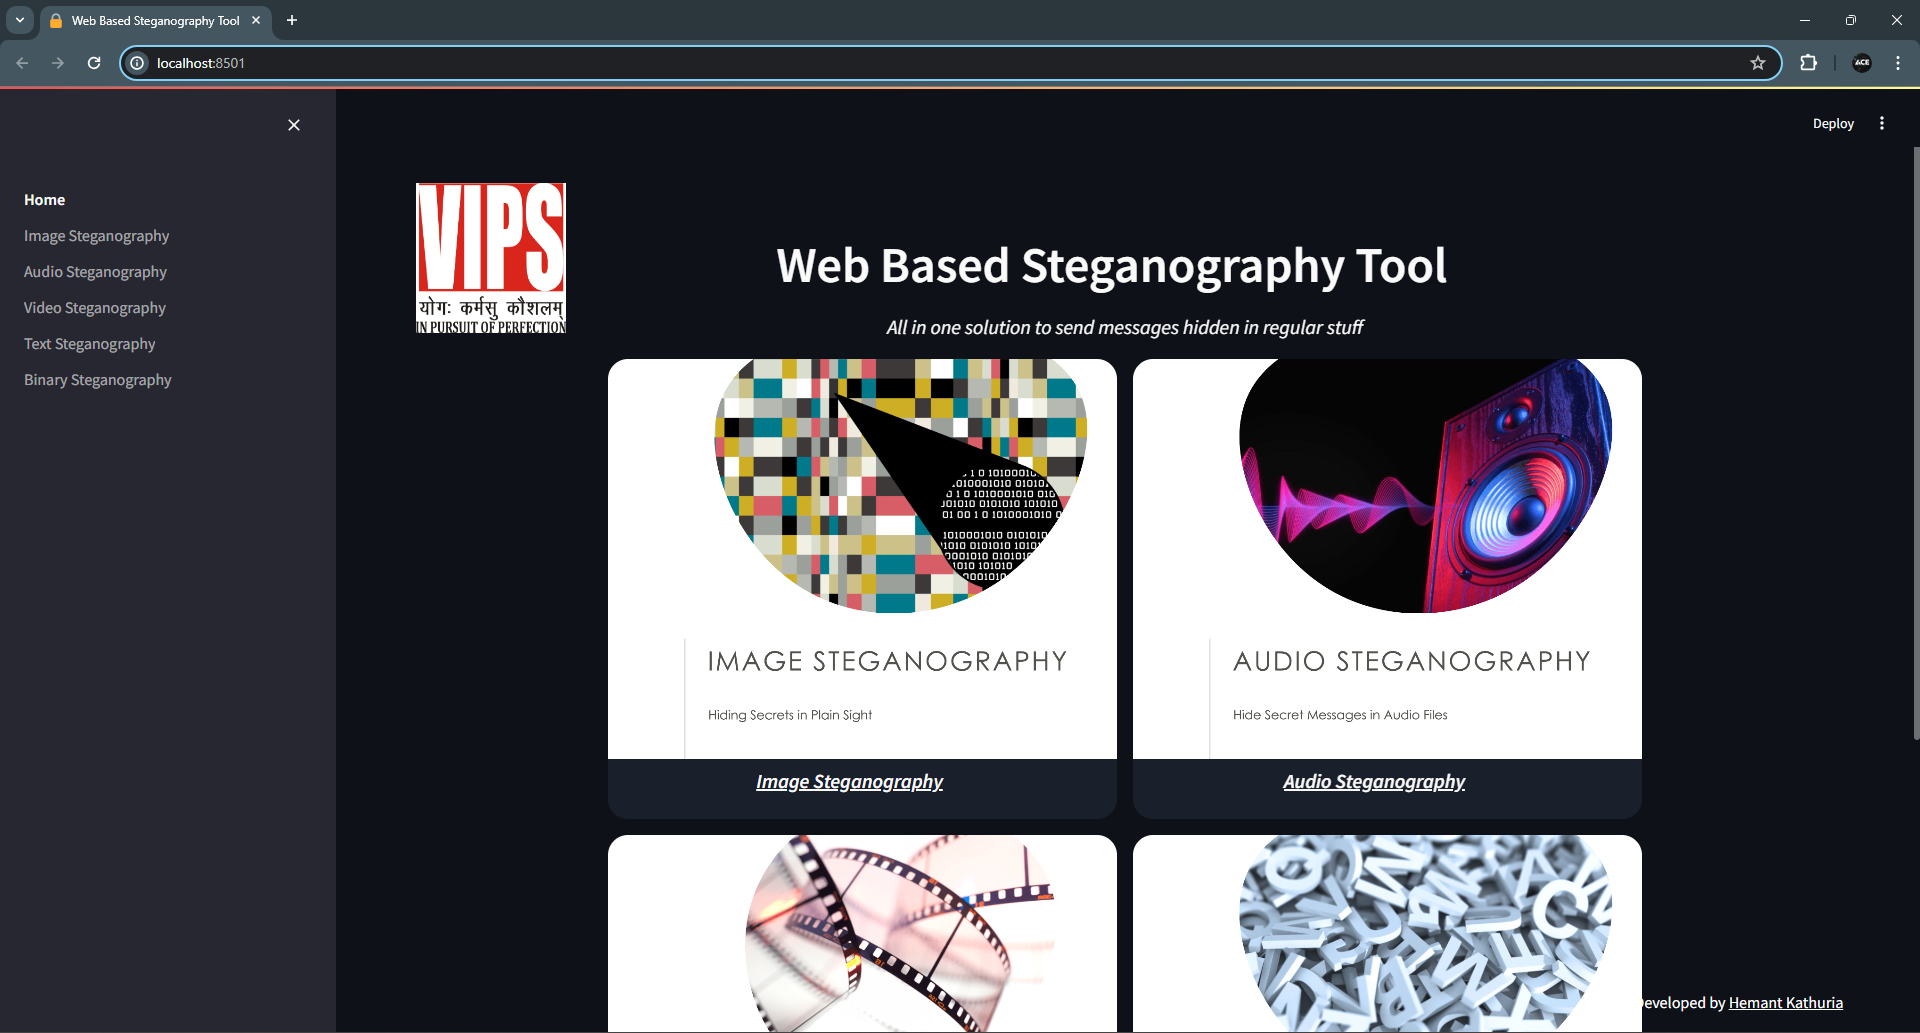Click the back navigation arrow
This screenshot has height=1033, width=1920.
[x=22, y=62]
